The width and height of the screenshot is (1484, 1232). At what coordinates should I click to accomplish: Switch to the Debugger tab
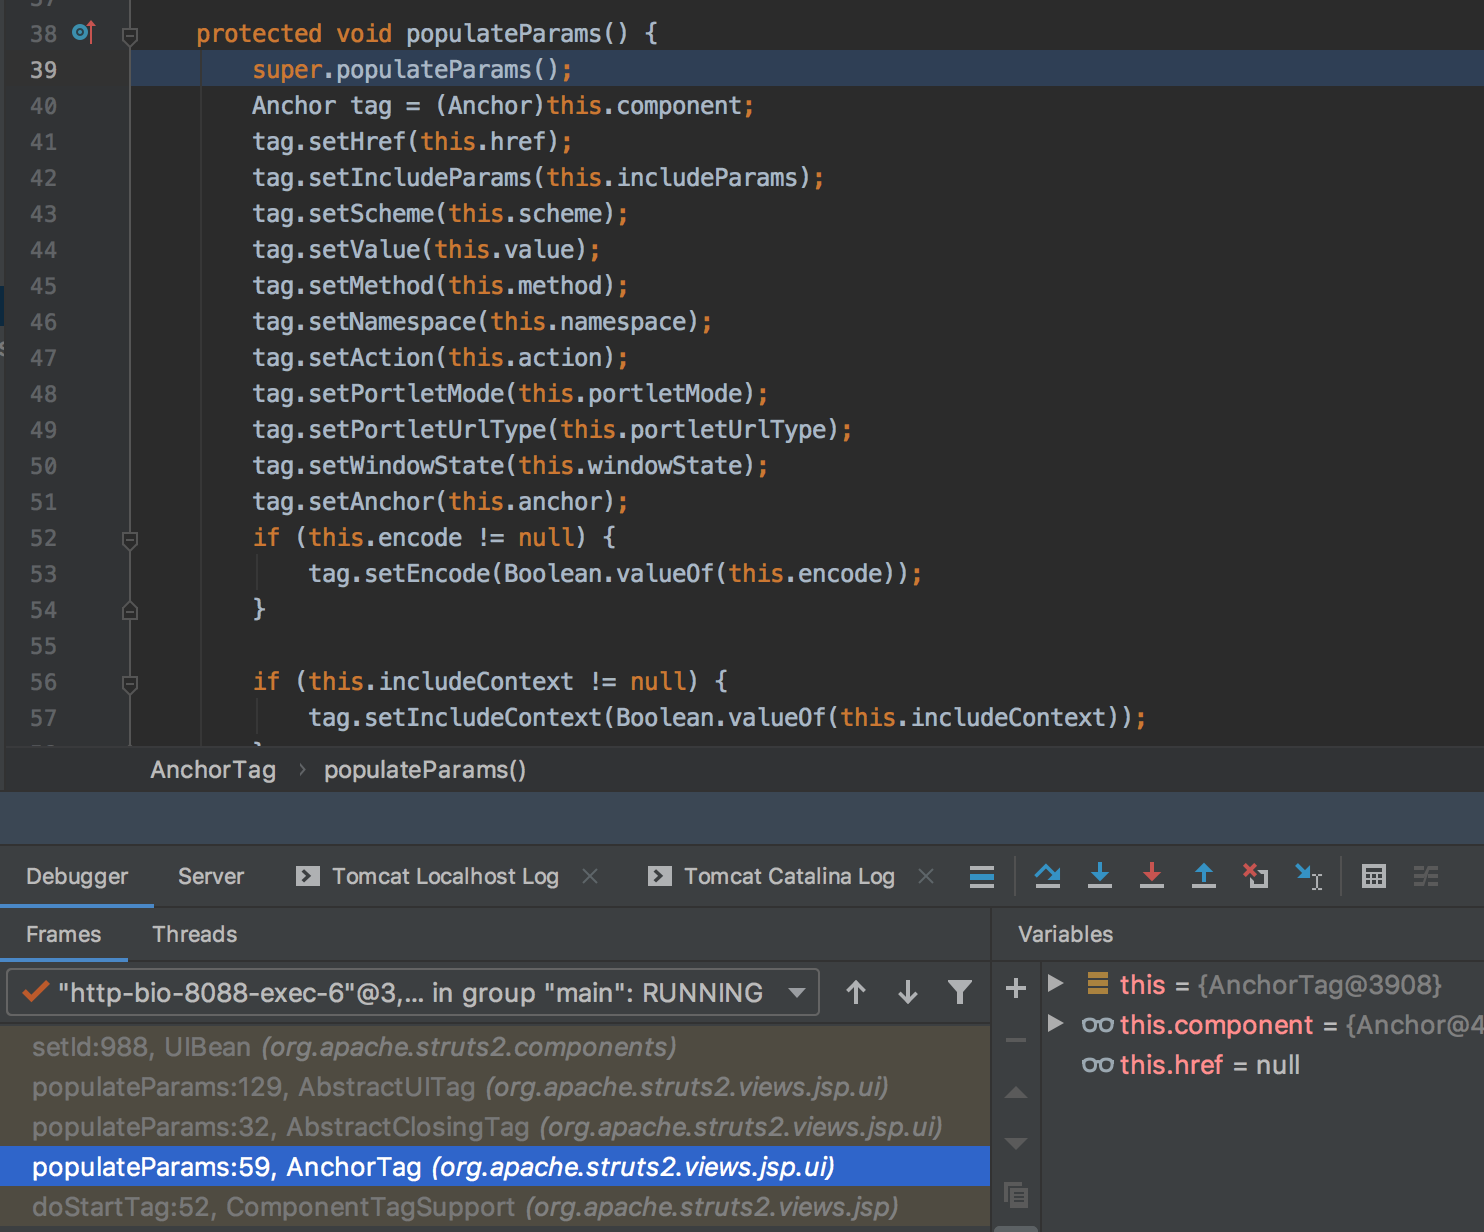tap(77, 877)
